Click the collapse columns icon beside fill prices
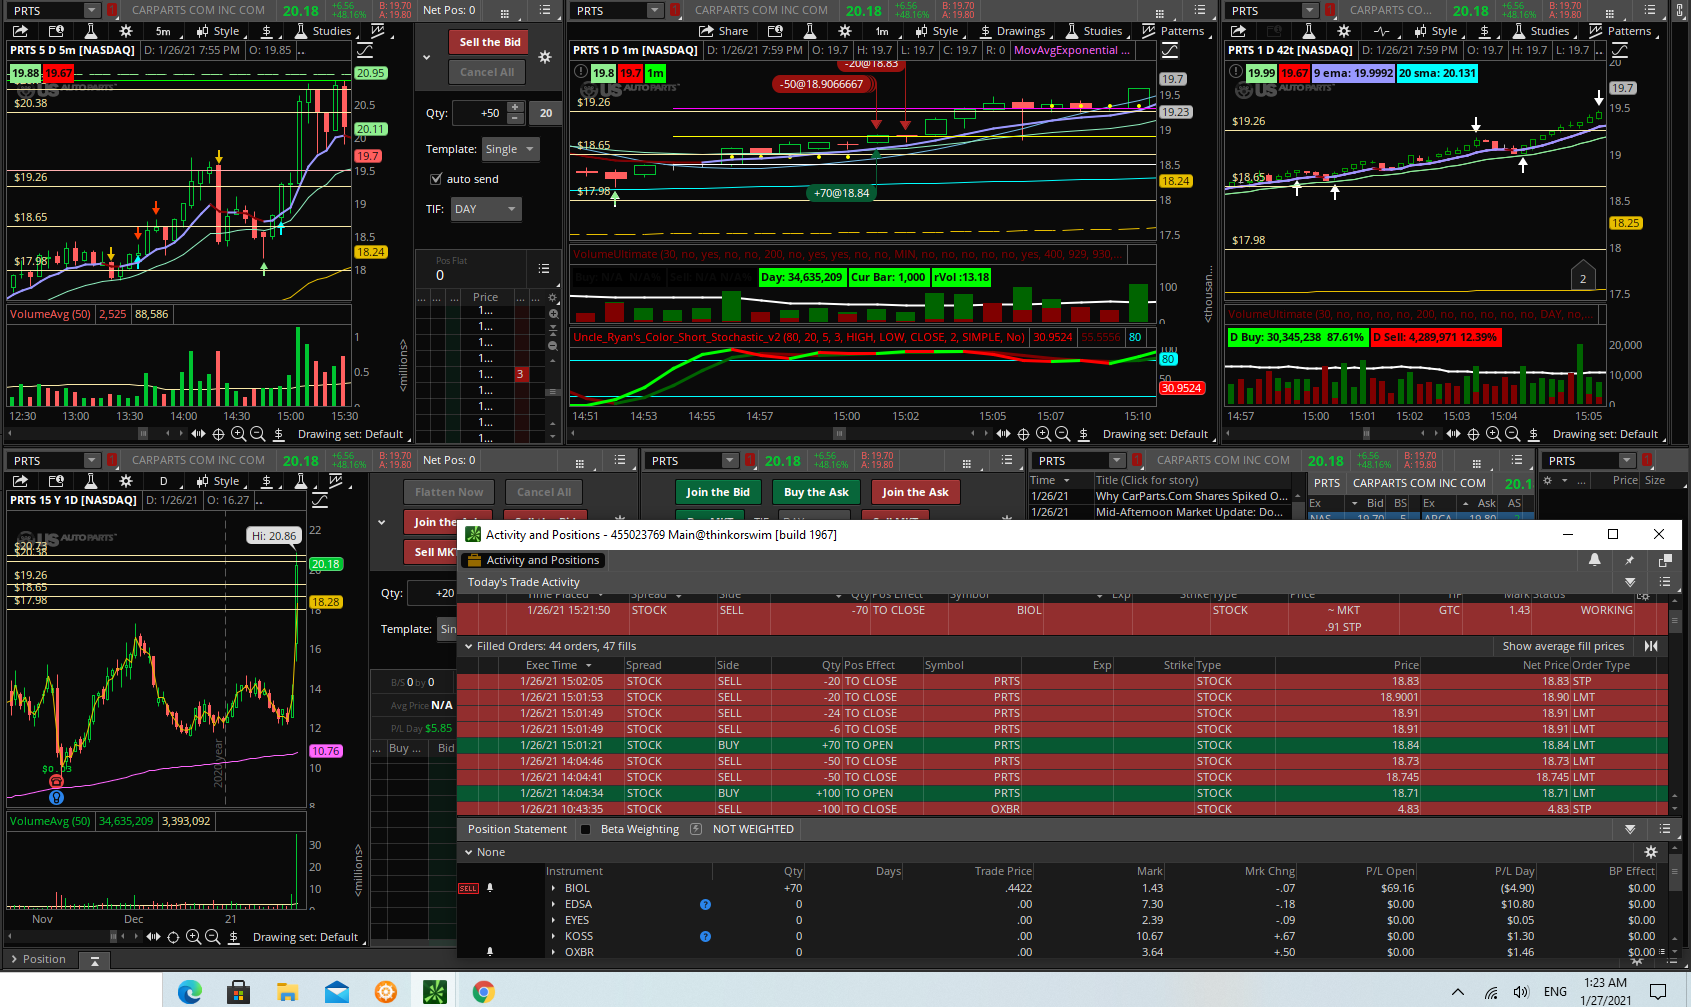Image resolution: width=1691 pixels, height=1007 pixels. click(1651, 646)
